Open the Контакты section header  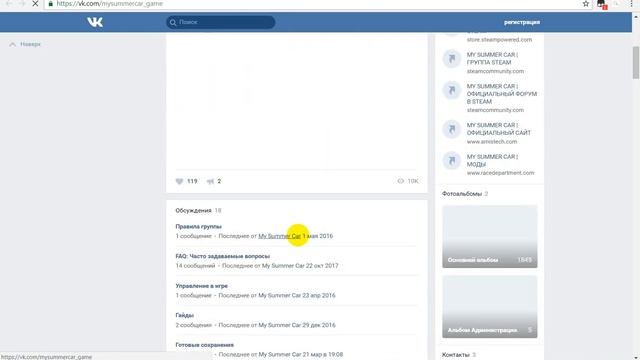point(456,355)
